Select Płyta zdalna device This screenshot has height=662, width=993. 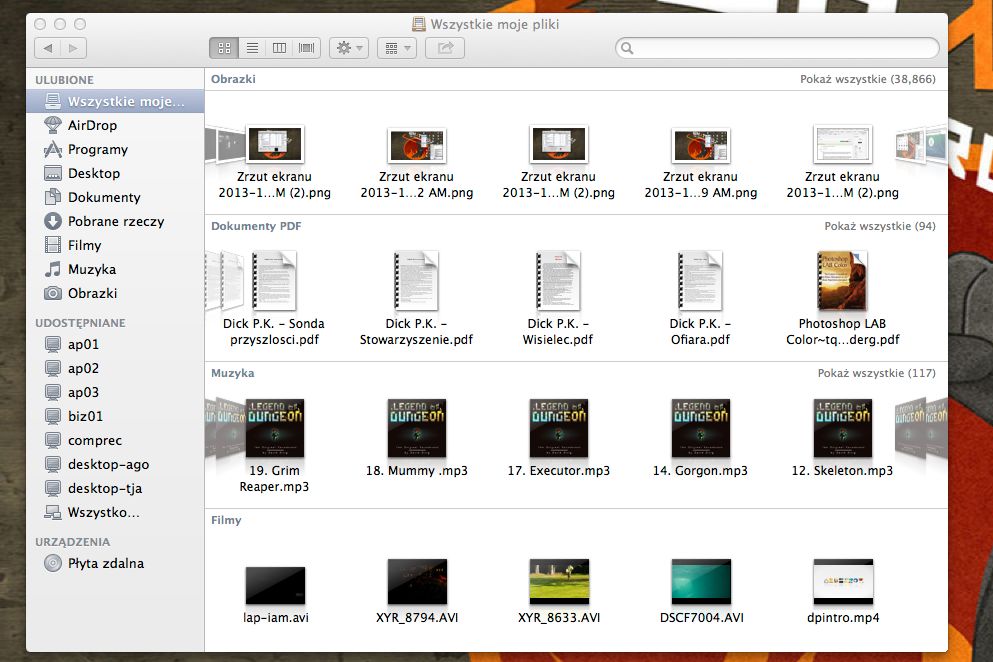click(115, 564)
